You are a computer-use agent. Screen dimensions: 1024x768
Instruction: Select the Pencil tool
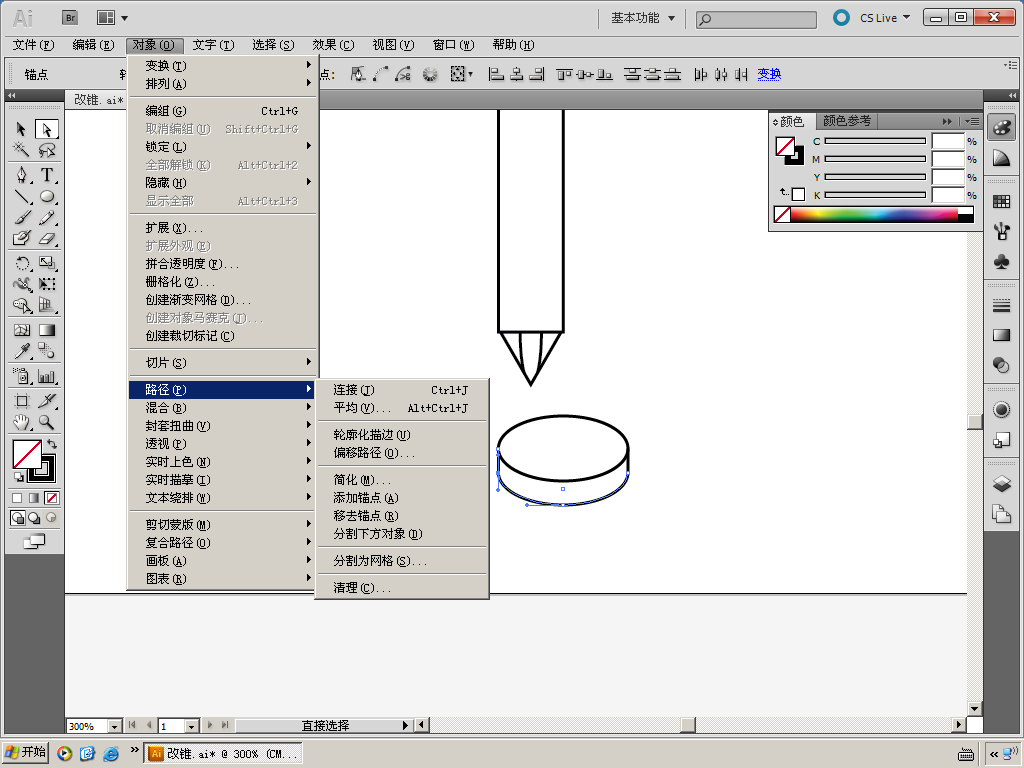click(46, 217)
